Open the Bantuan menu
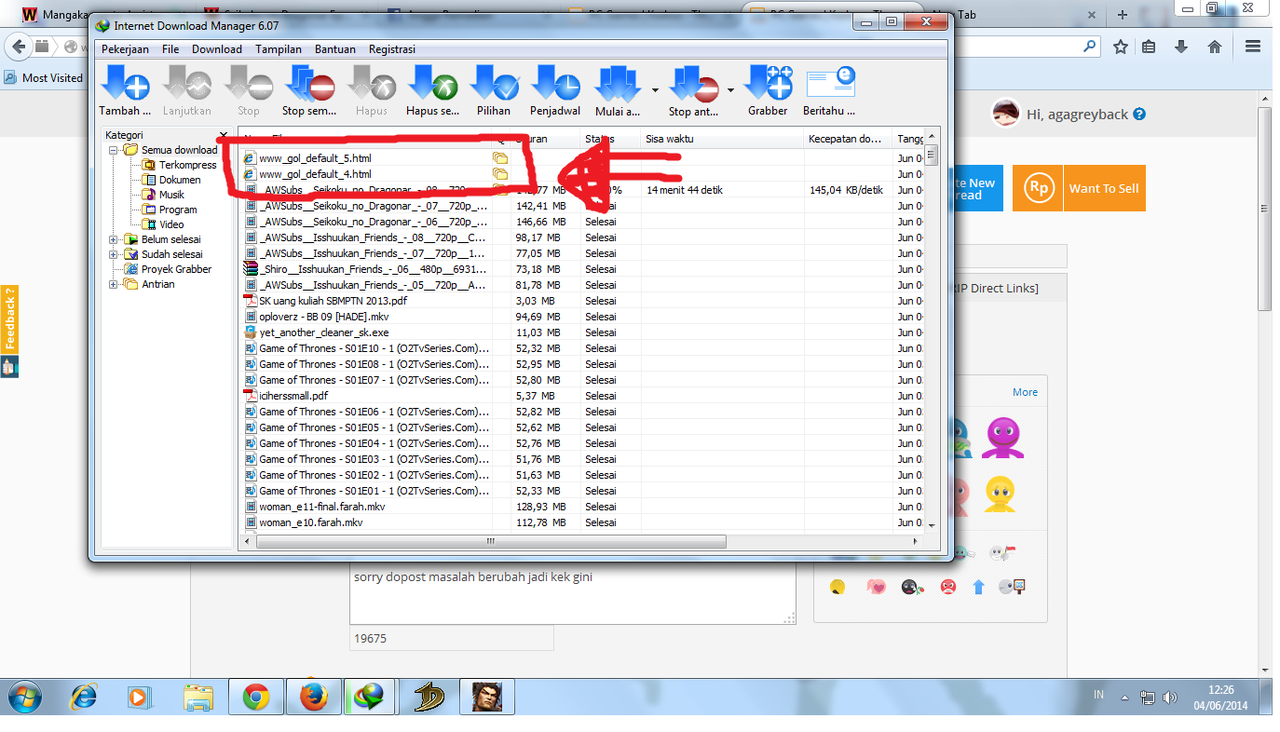 [335, 49]
